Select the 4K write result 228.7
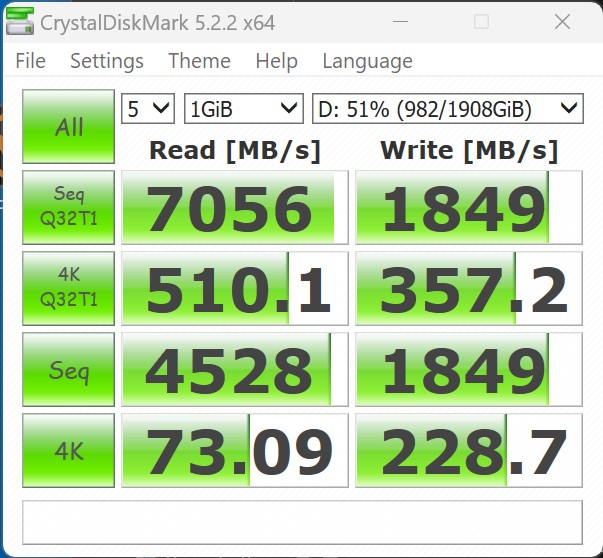The width and height of the screenshot is (603, 558). 469,450
